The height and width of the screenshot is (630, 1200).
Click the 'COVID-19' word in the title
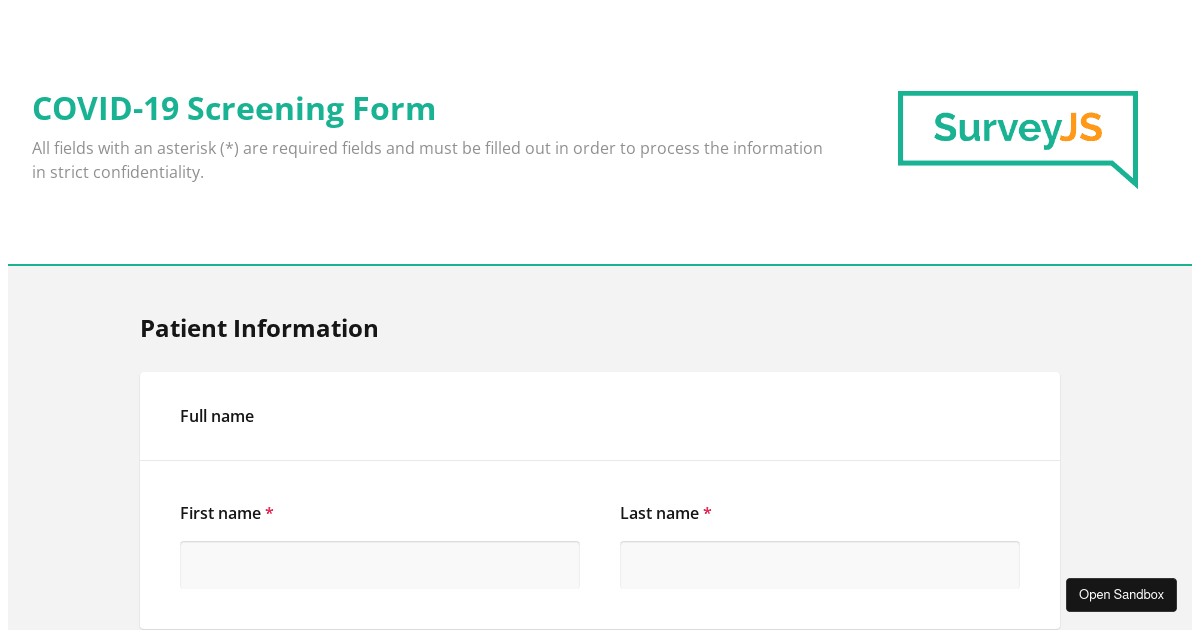pos(105,108)
